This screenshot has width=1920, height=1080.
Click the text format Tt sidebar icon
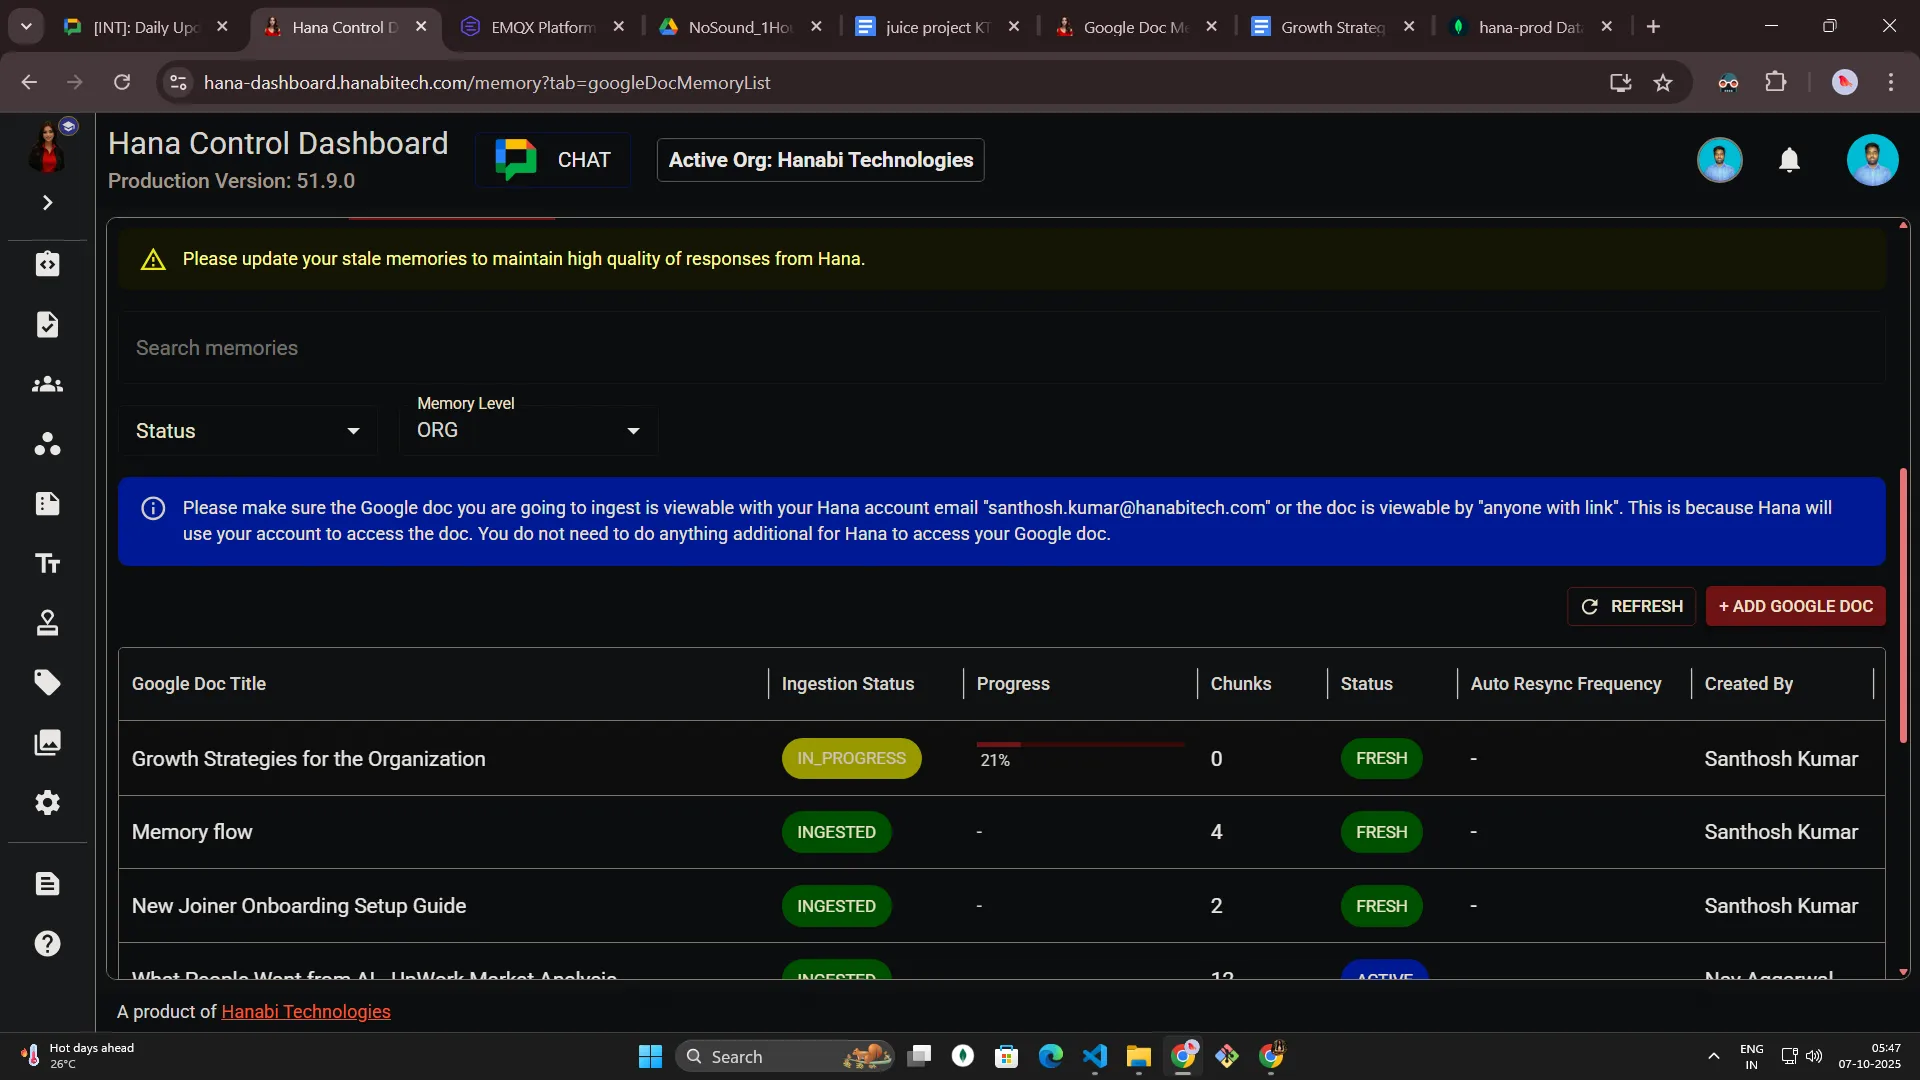[x=47, y=564]
